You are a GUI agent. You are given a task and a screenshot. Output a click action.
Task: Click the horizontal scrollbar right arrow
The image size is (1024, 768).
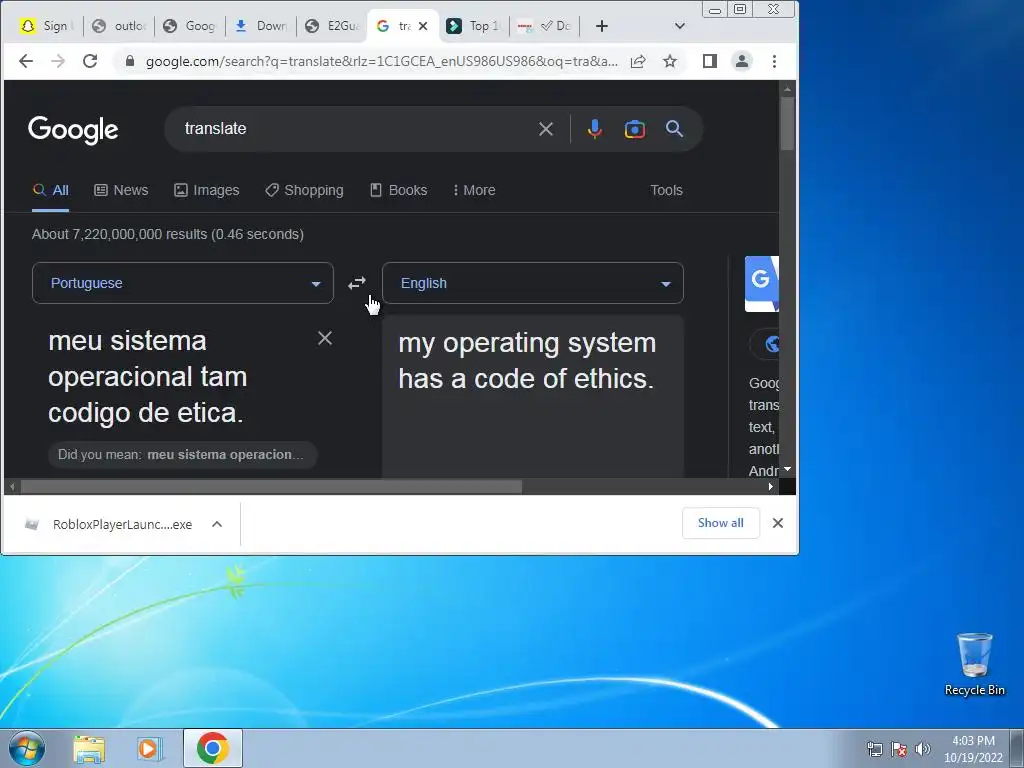[771, 487]
